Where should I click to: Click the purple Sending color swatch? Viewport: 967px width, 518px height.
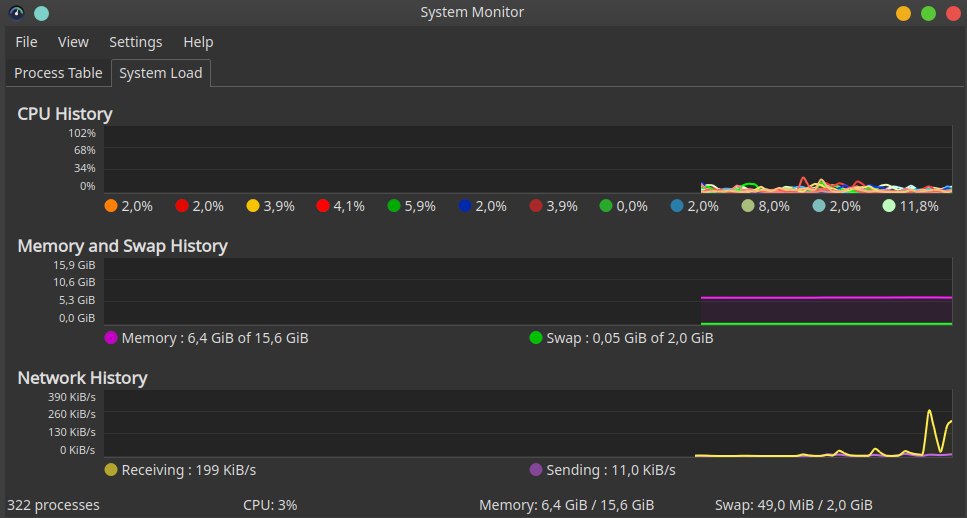click(x=536, y=470)
